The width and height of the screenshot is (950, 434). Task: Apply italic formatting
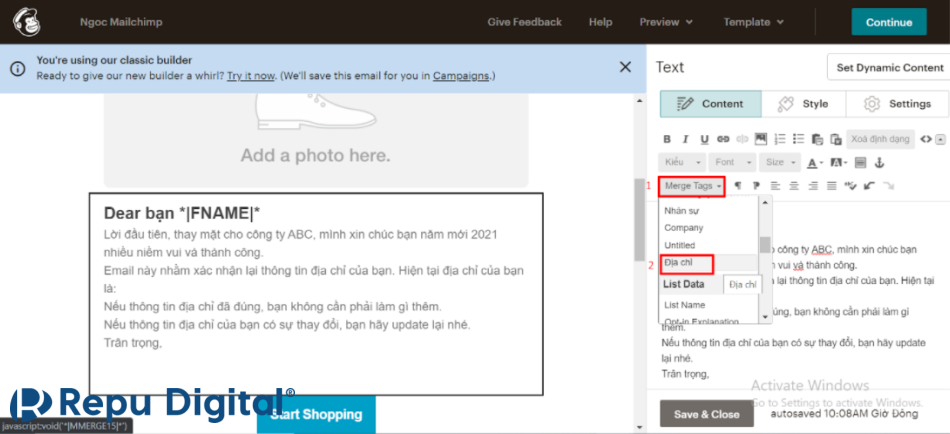pos(686,139)
